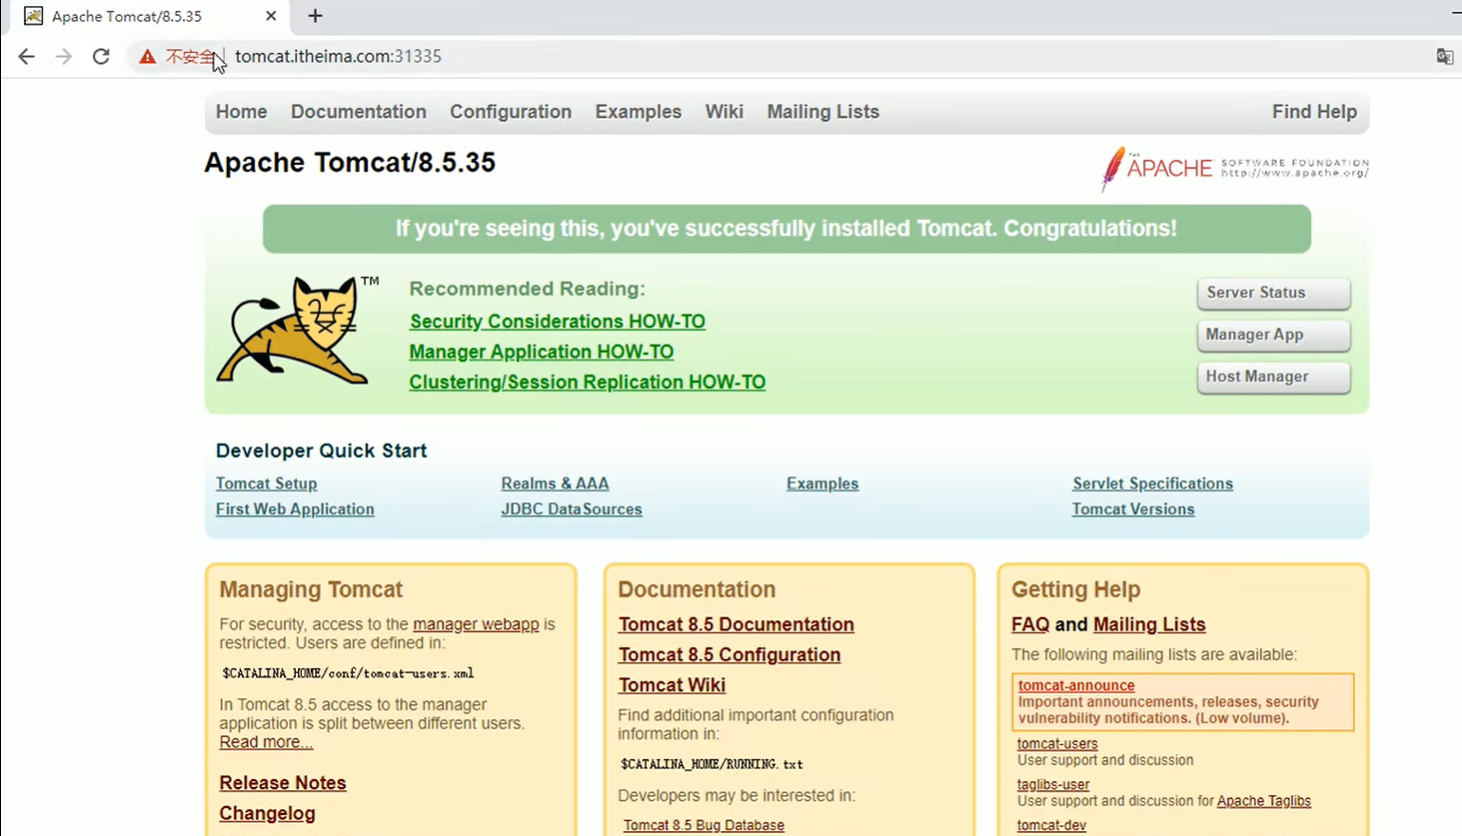Image resolution: width=1462 pixels, height=836 pixels.
Task: Open the First Web Application link
Action: (x=295, y=510)
